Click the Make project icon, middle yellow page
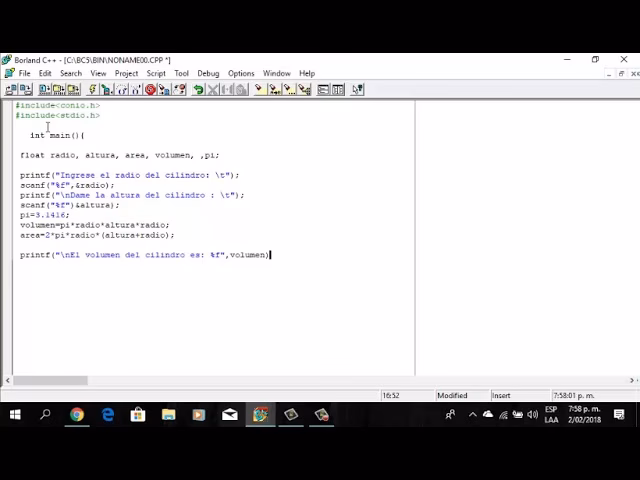The image size is (640, 480). coord(59,89)
